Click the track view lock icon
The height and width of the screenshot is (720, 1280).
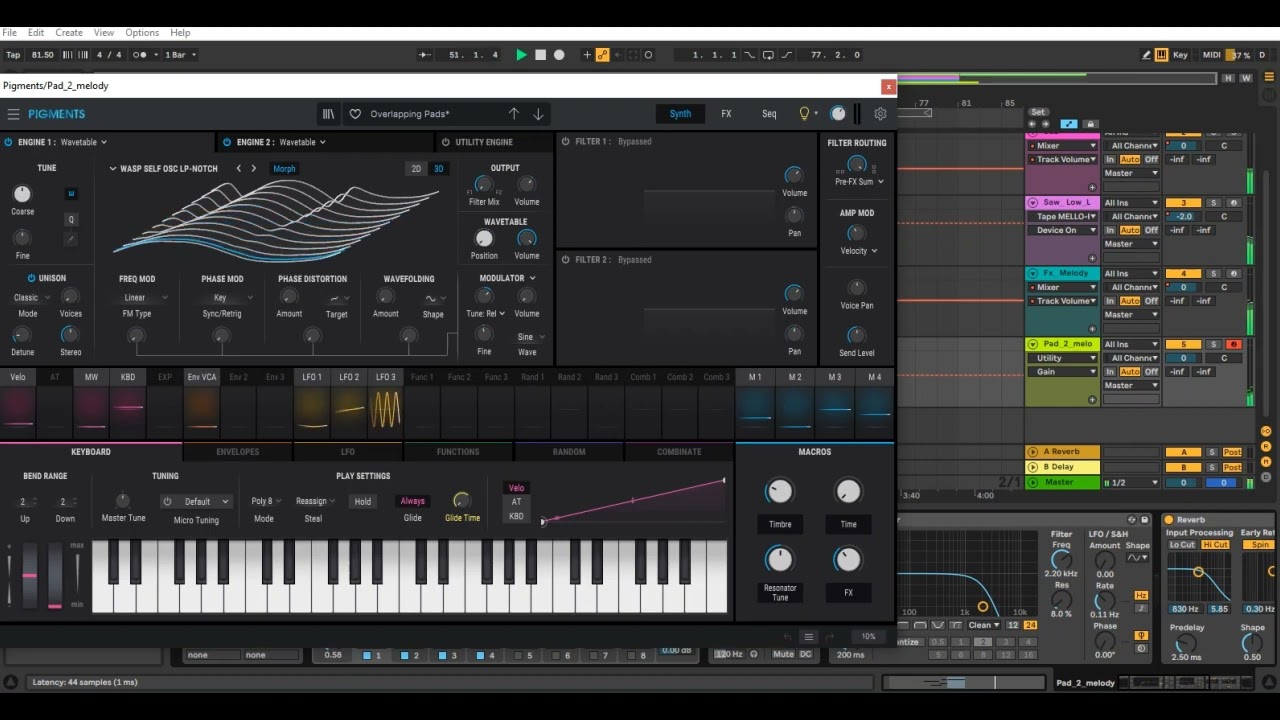point(1091,124)
